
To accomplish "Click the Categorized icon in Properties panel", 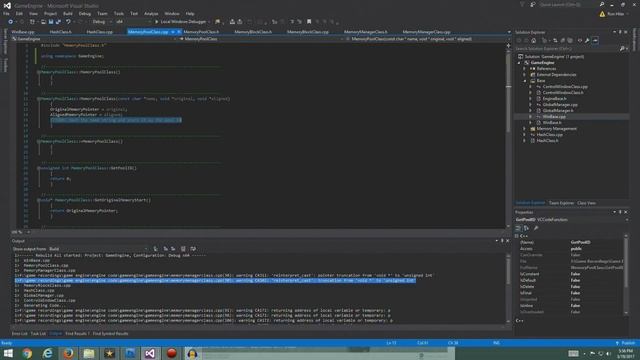I will (x=518, y=228).
